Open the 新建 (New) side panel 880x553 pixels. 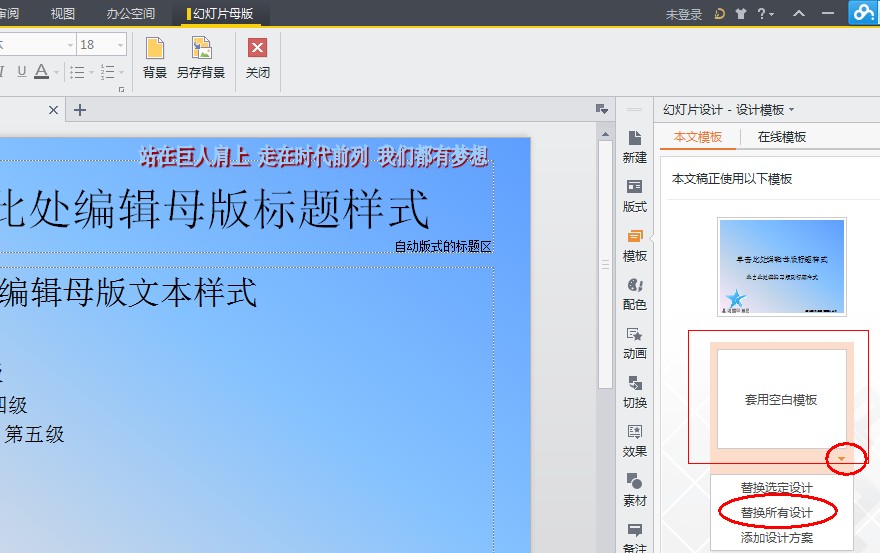coord(635,147)
